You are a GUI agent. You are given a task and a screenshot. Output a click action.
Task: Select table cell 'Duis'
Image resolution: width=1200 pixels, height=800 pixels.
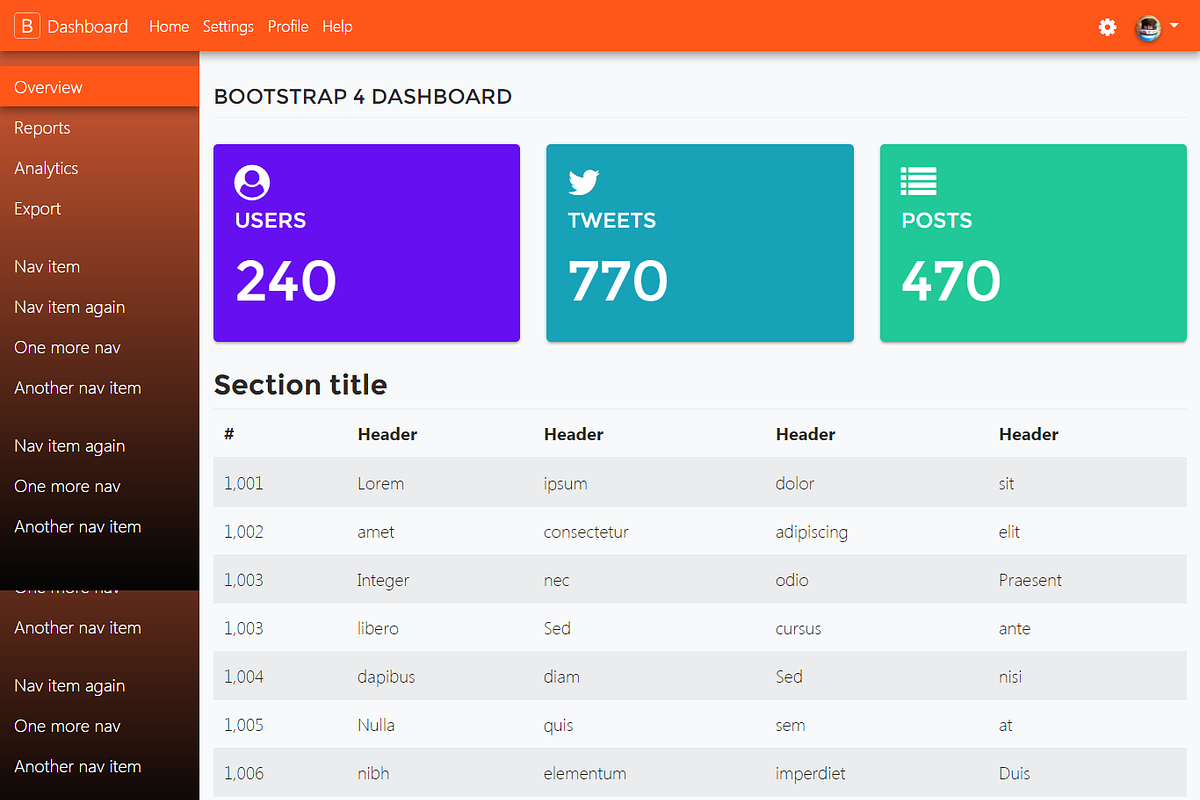(x=1014, y=773)
